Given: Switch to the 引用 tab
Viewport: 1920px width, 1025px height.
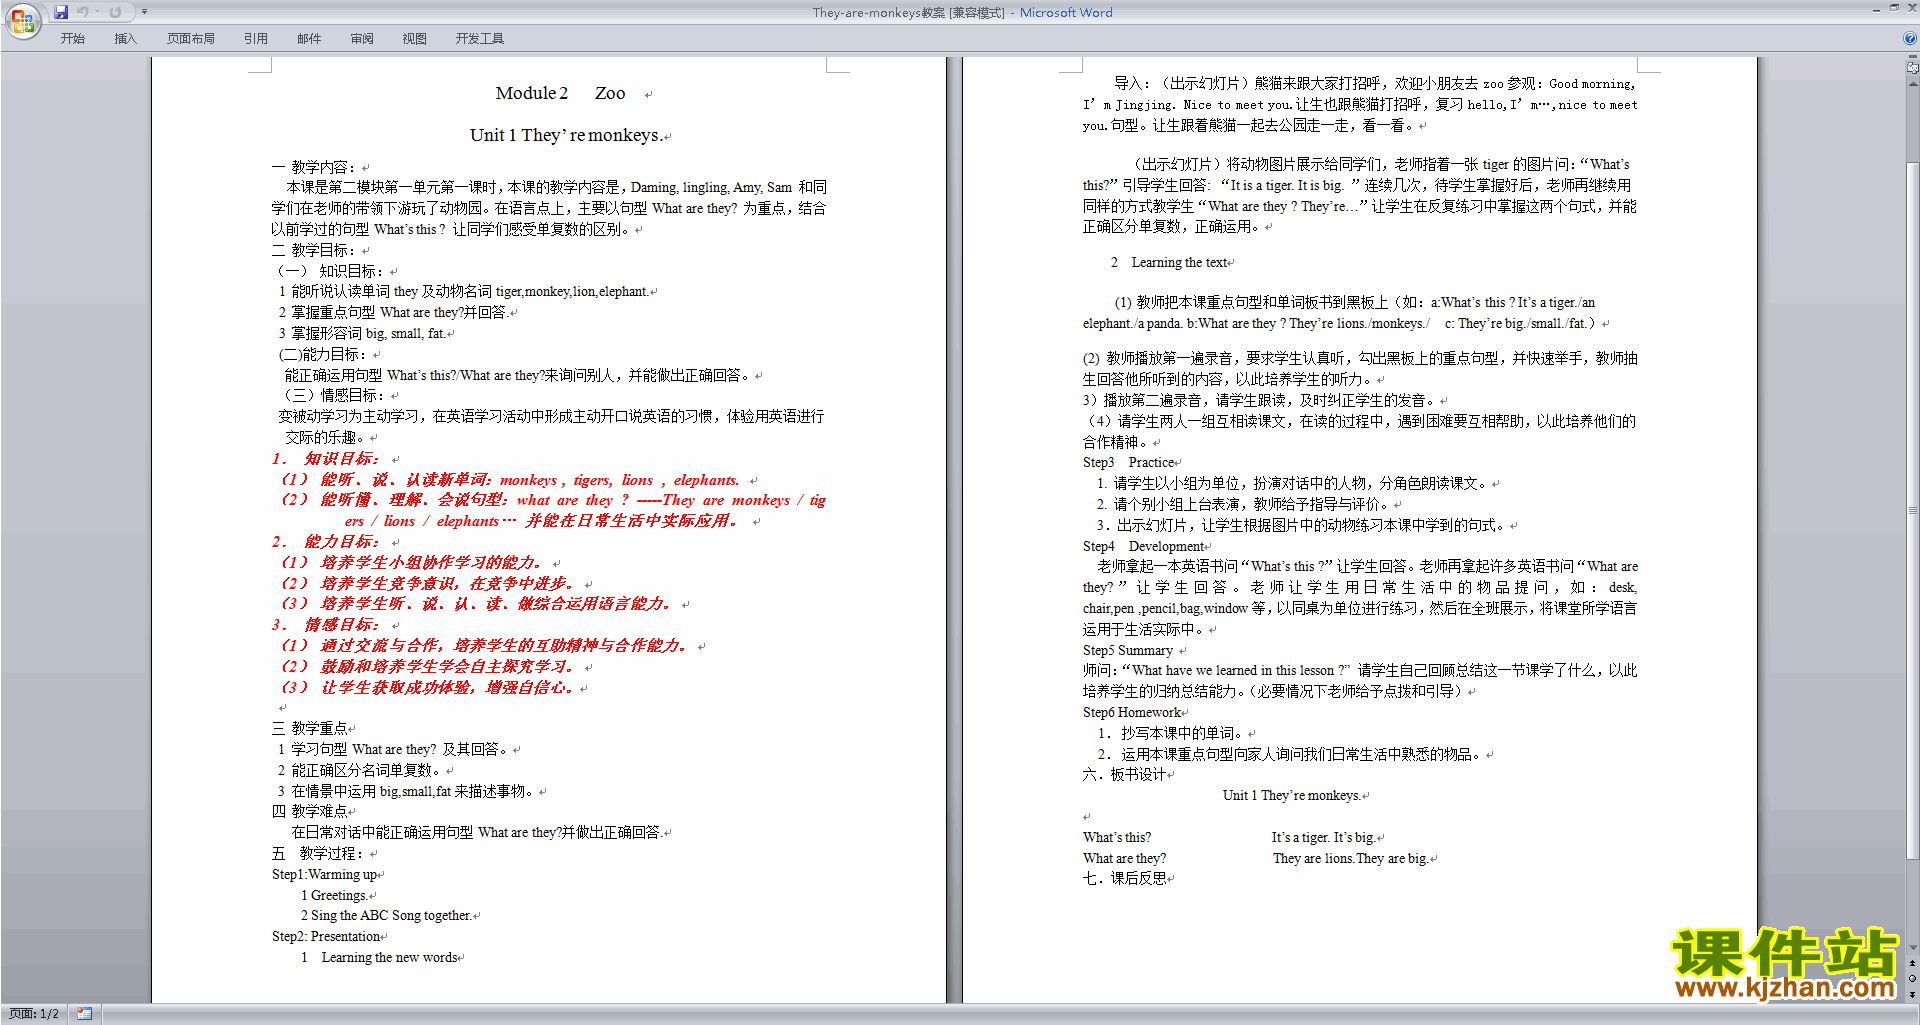Looking at the screenshot, I should 255,38.
